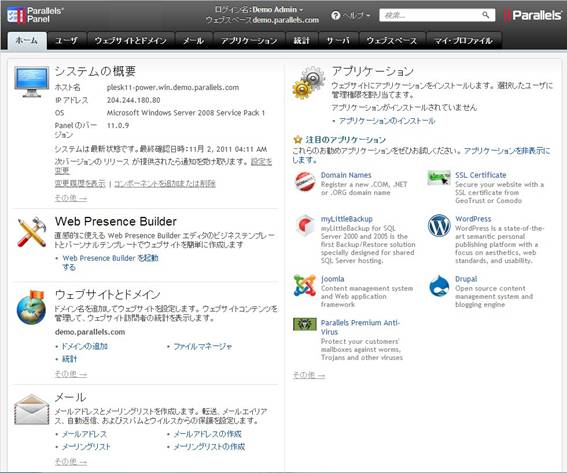Click the アプリケーションのインストール link

(x=387, y=121)
